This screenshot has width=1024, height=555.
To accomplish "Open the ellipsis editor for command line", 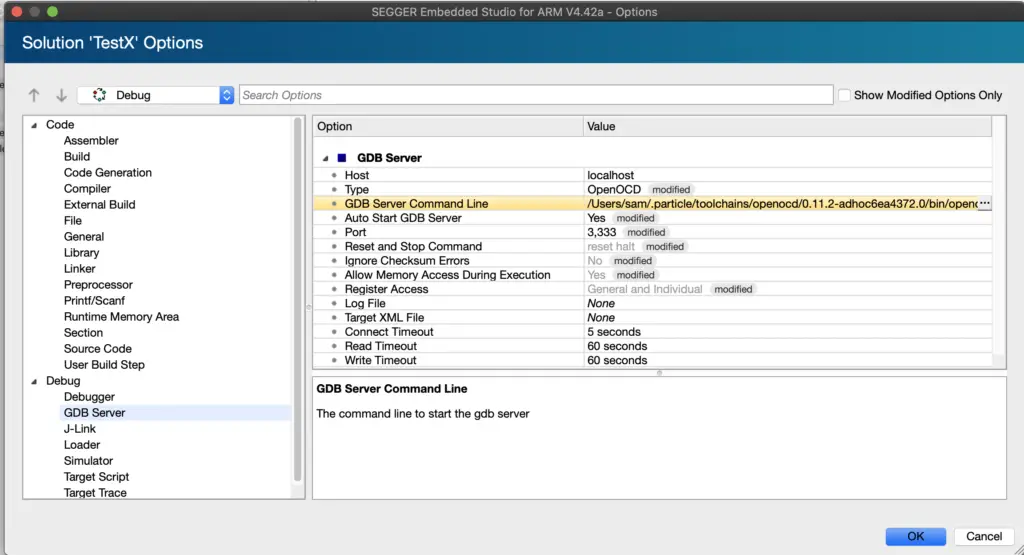I will [984, 204].
